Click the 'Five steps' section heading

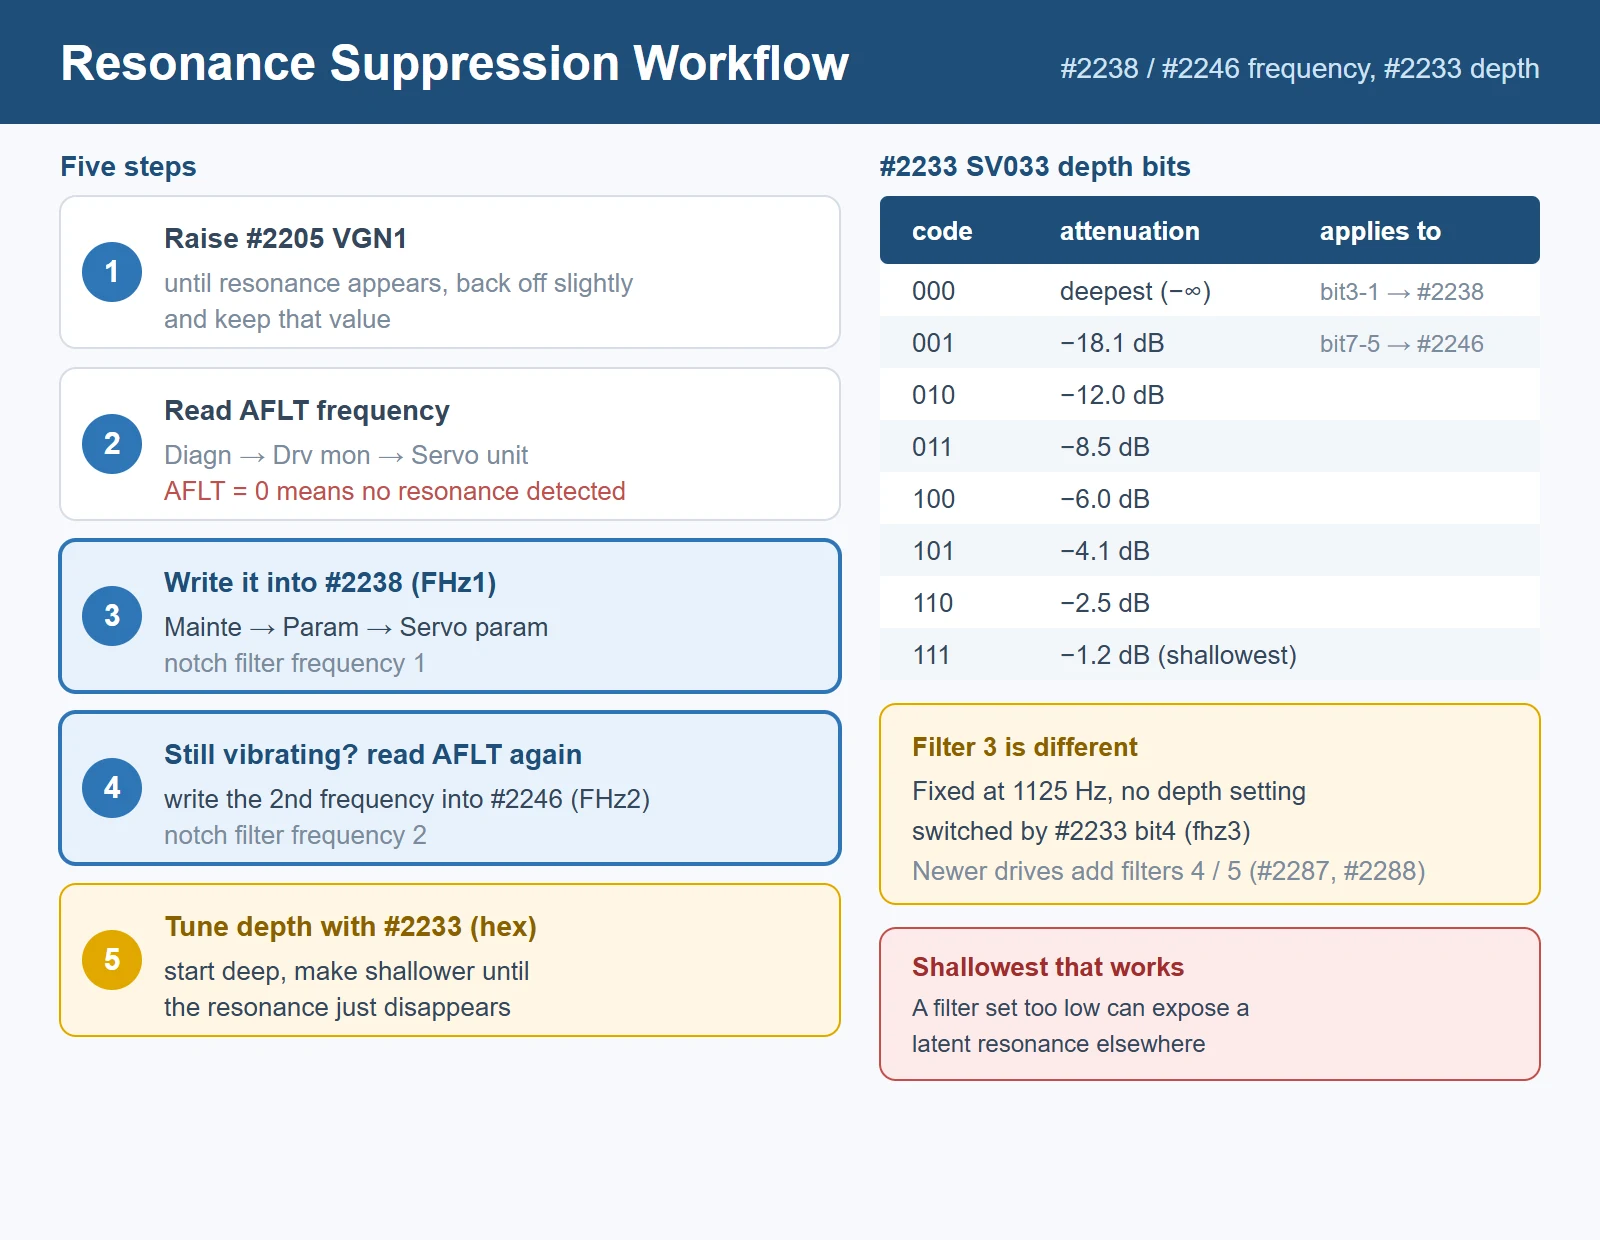click(128, 166)
